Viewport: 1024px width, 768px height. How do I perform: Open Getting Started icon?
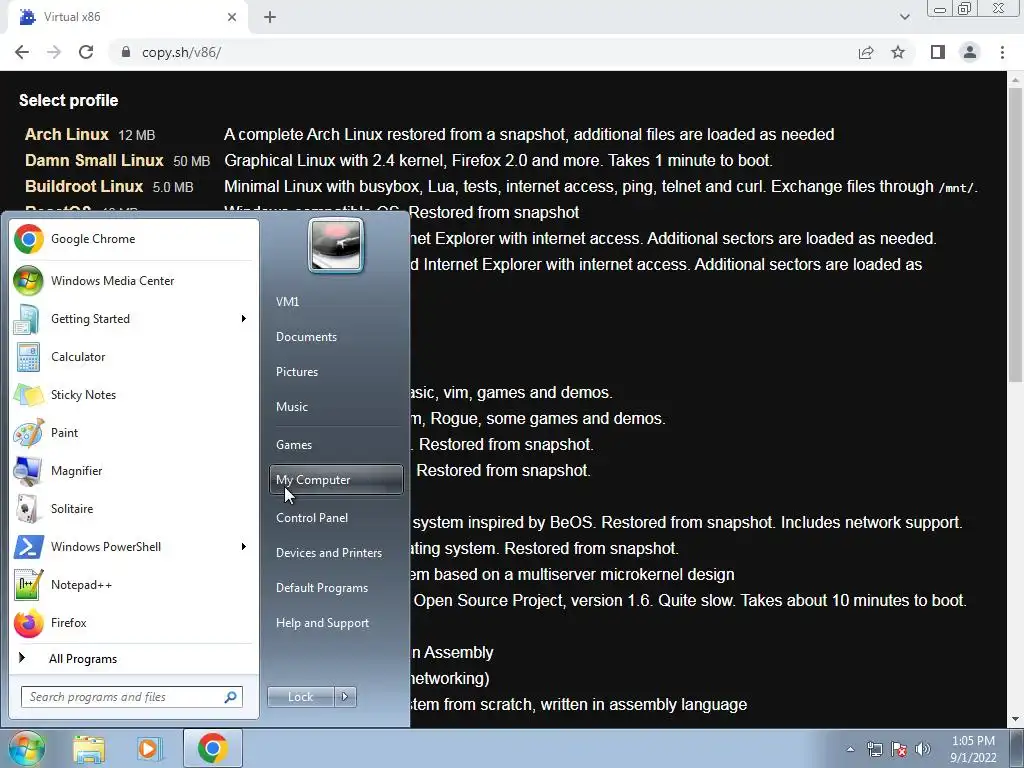[29, 319]
